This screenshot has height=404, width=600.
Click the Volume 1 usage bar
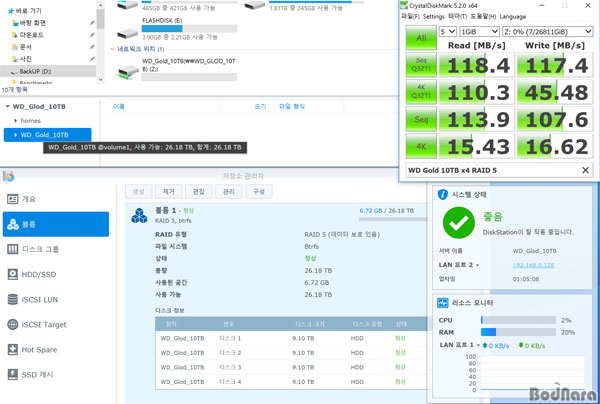393,219
